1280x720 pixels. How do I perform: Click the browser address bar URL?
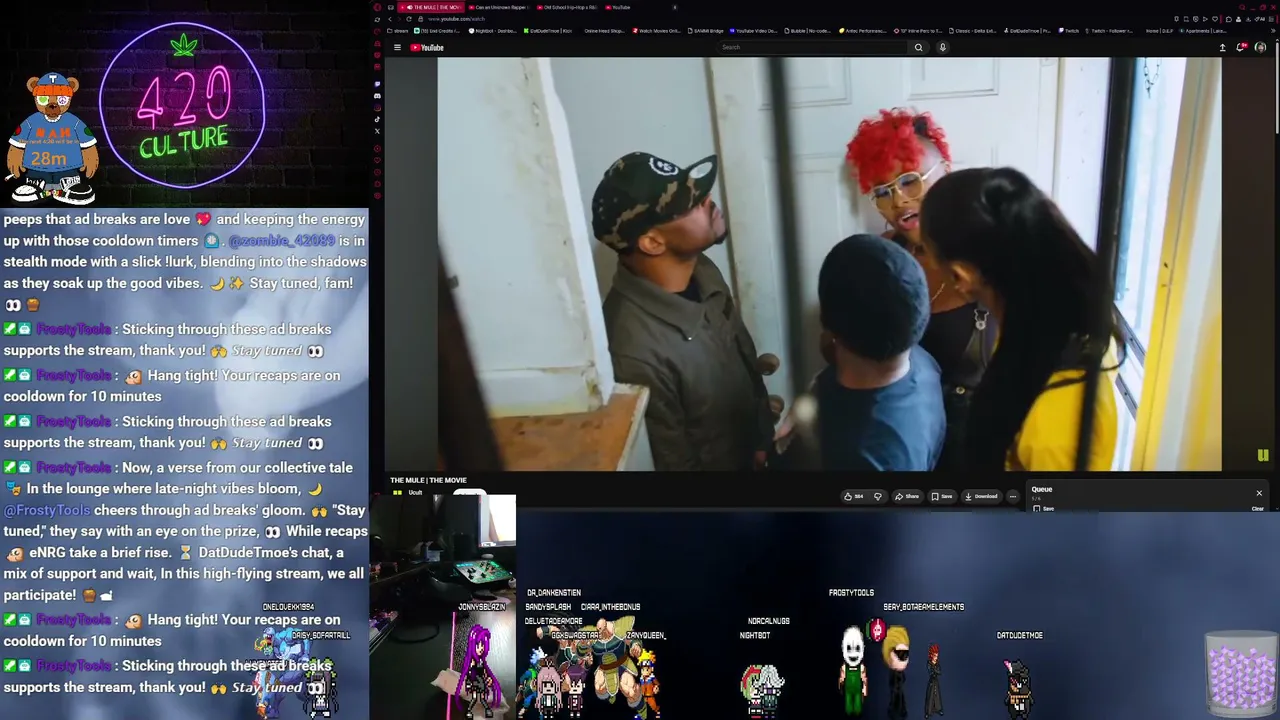(x=456, y=19)
